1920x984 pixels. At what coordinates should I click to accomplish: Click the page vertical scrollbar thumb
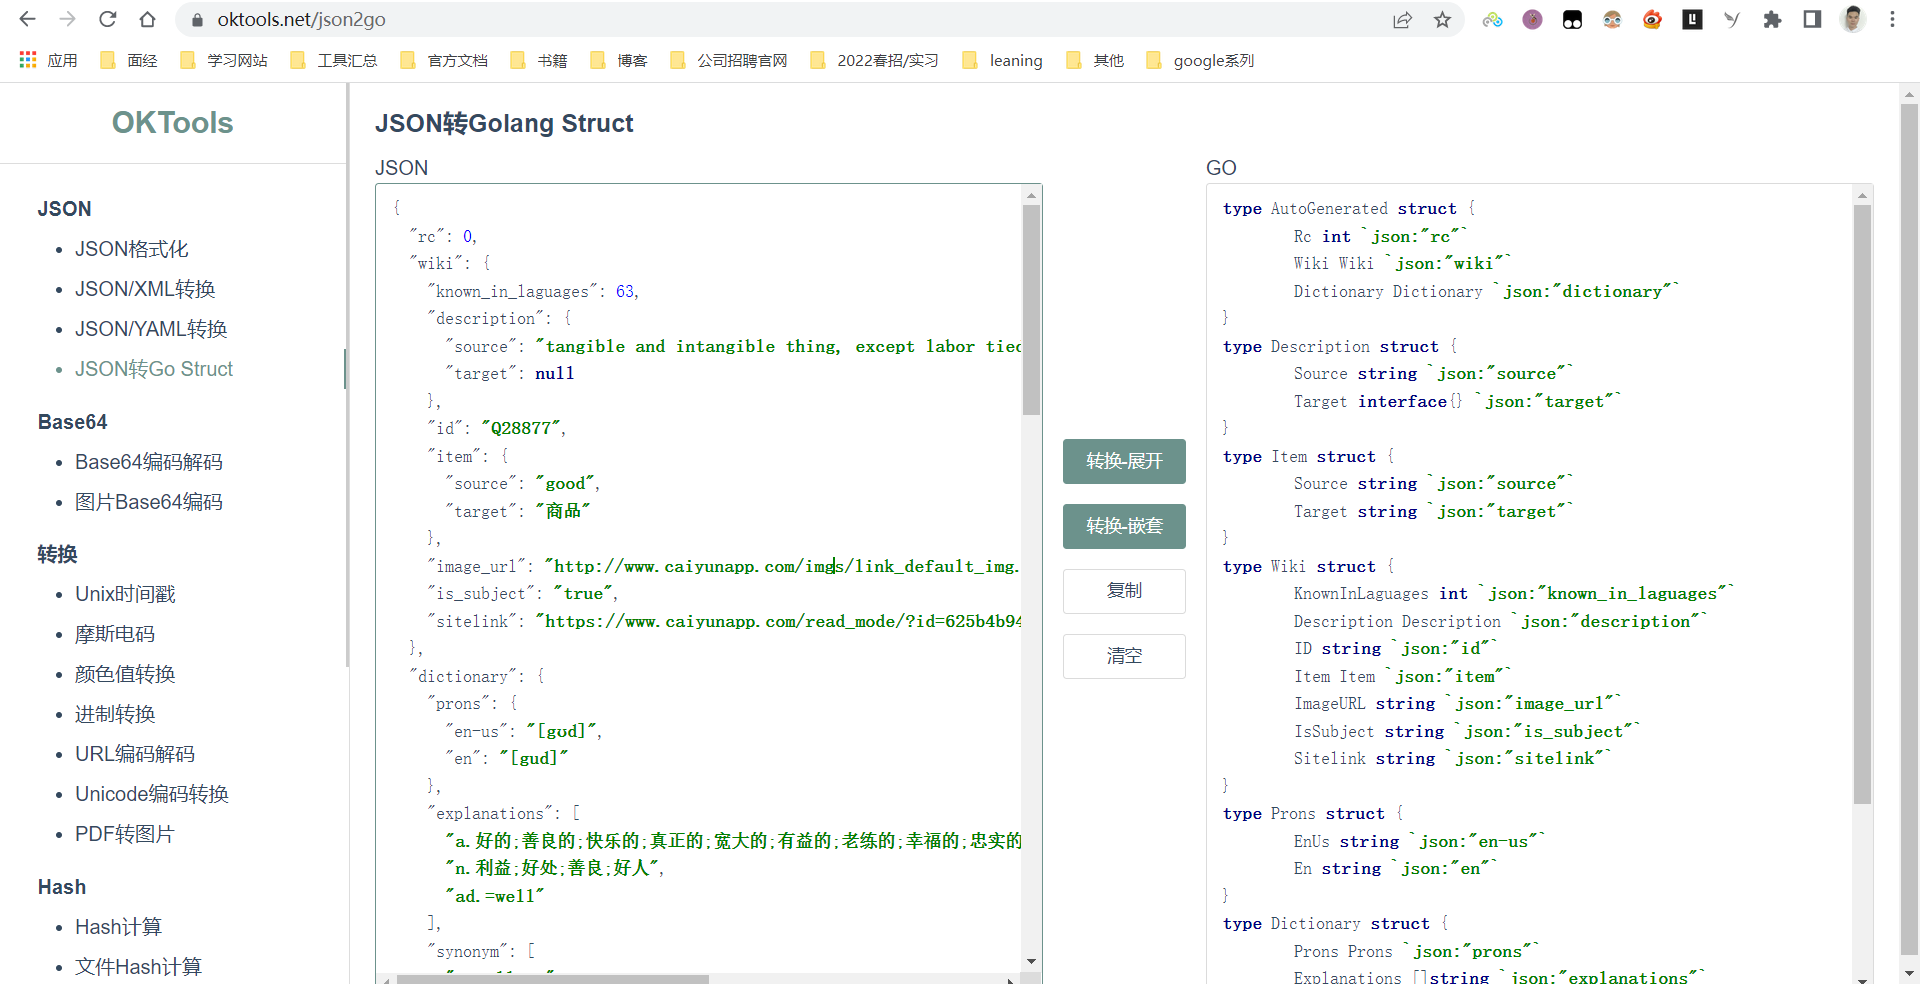[1909, 530]
